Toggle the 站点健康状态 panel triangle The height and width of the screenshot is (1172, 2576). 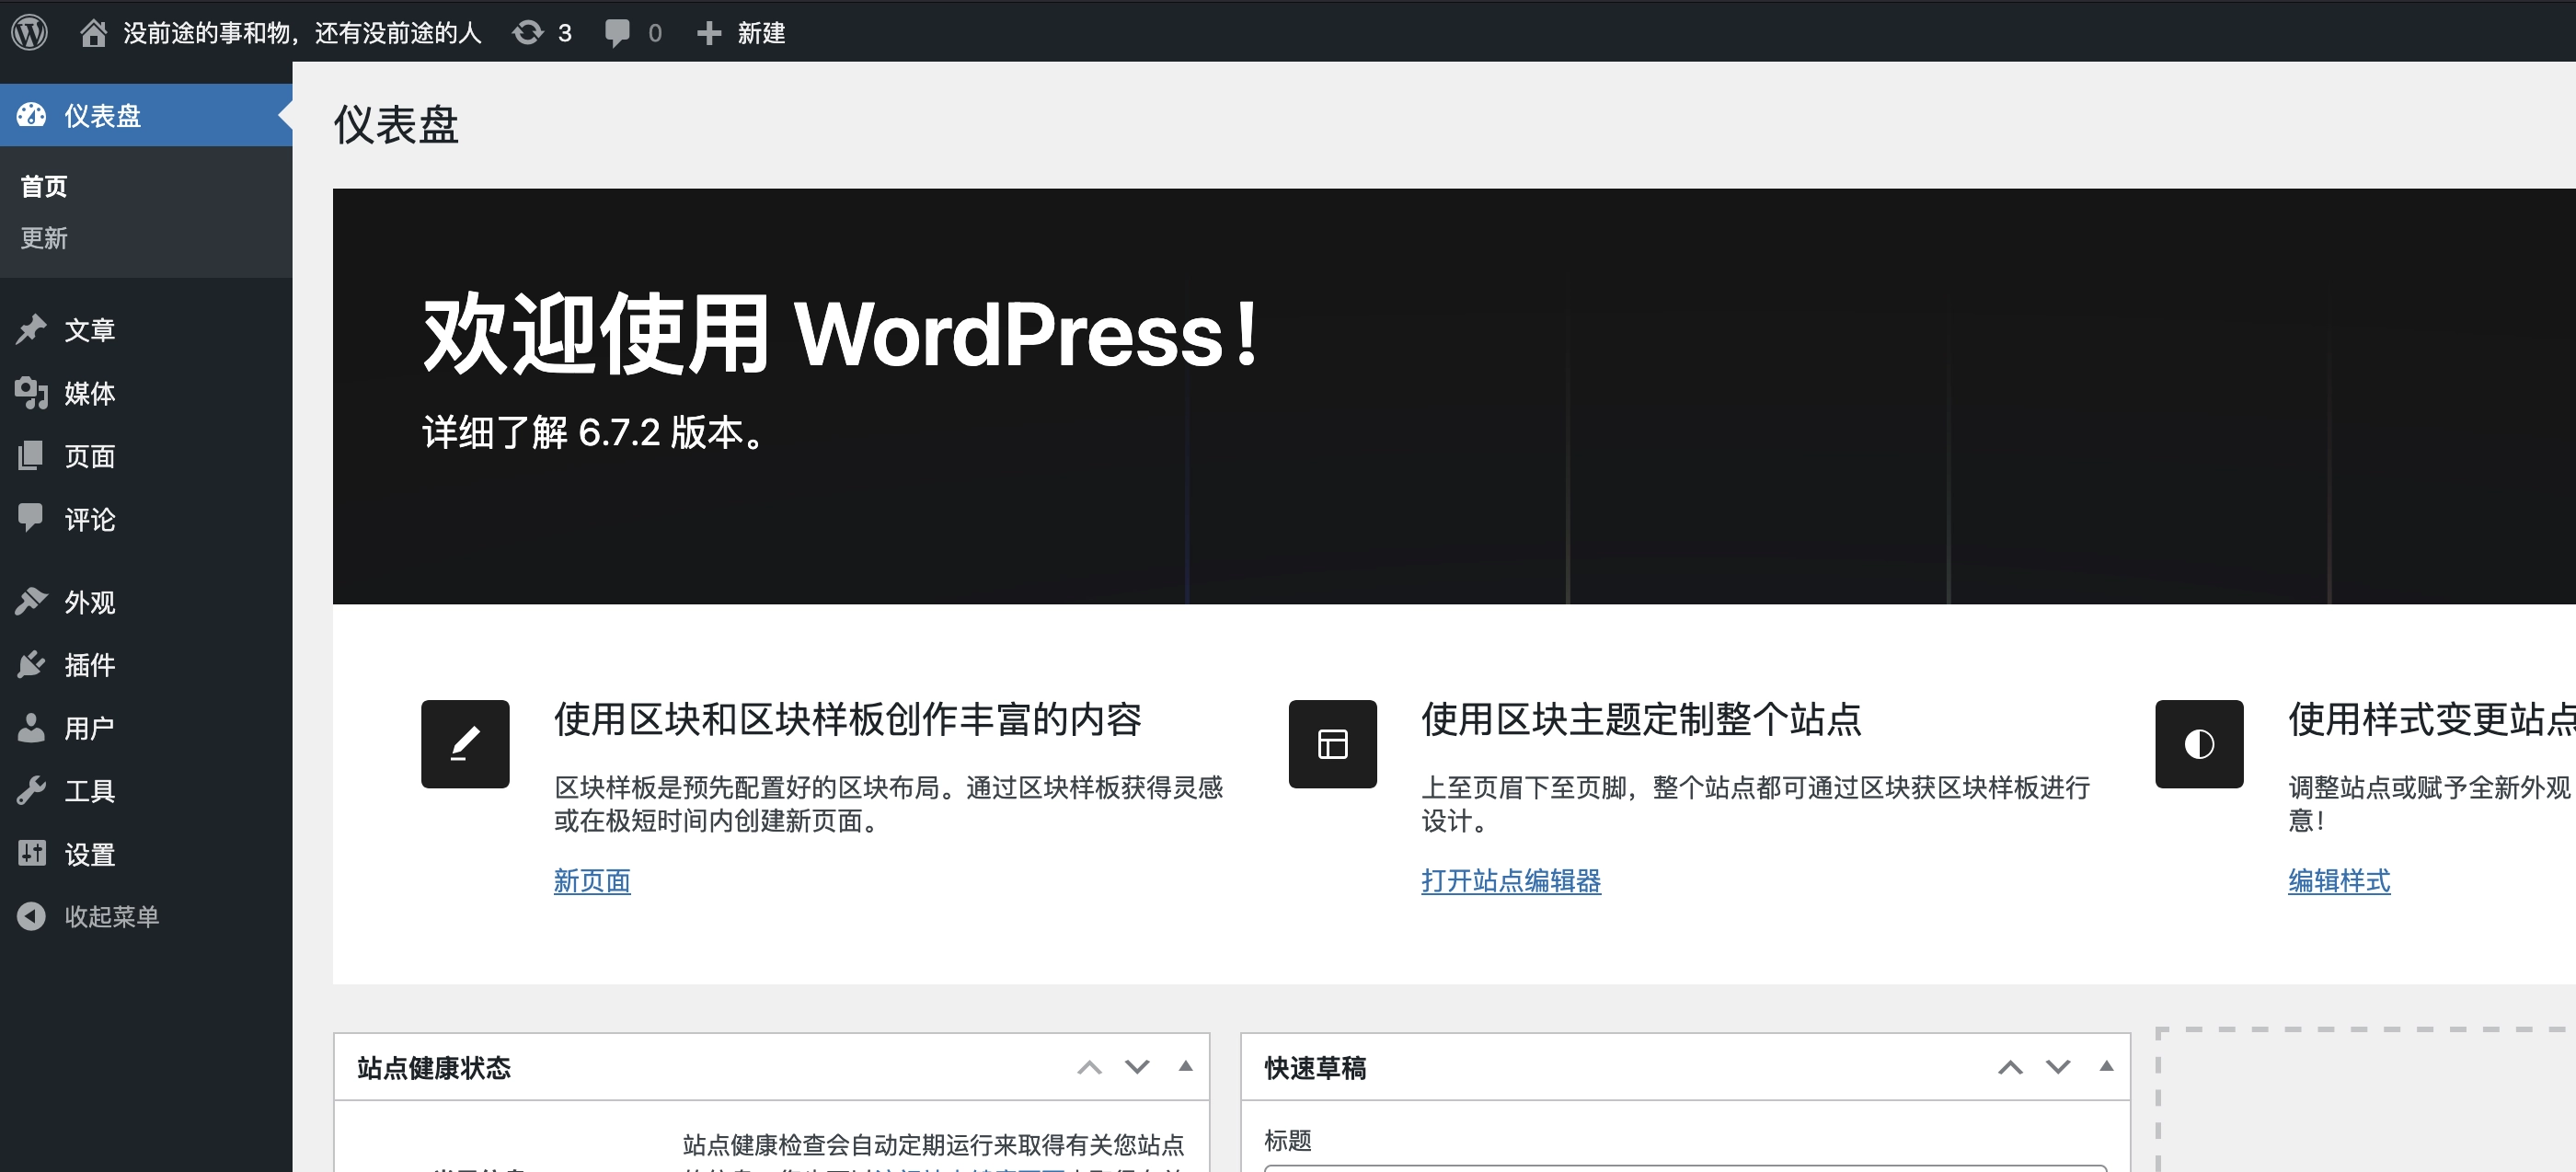1185,1067
